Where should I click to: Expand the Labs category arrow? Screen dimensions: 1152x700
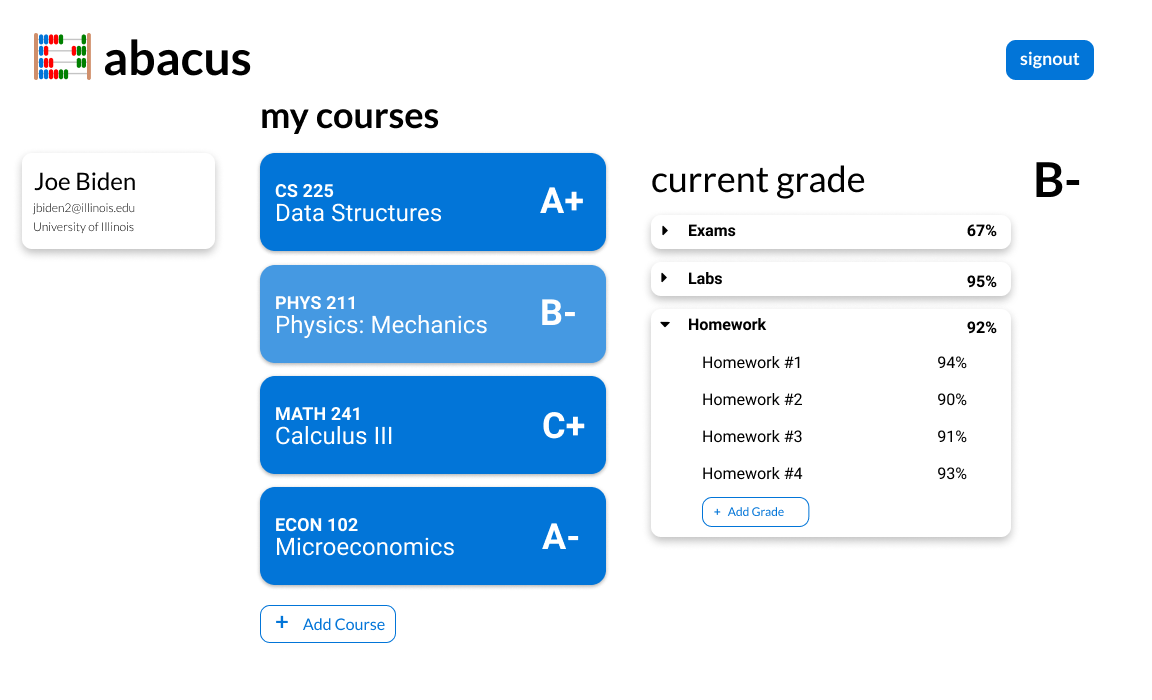coord(665,278)
